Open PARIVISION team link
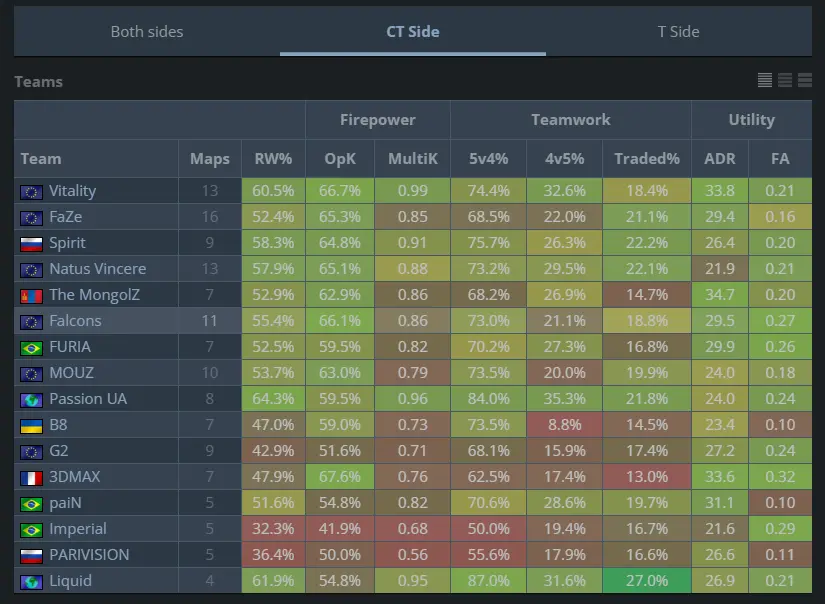The image size is (825, 604). coord(89,555)
